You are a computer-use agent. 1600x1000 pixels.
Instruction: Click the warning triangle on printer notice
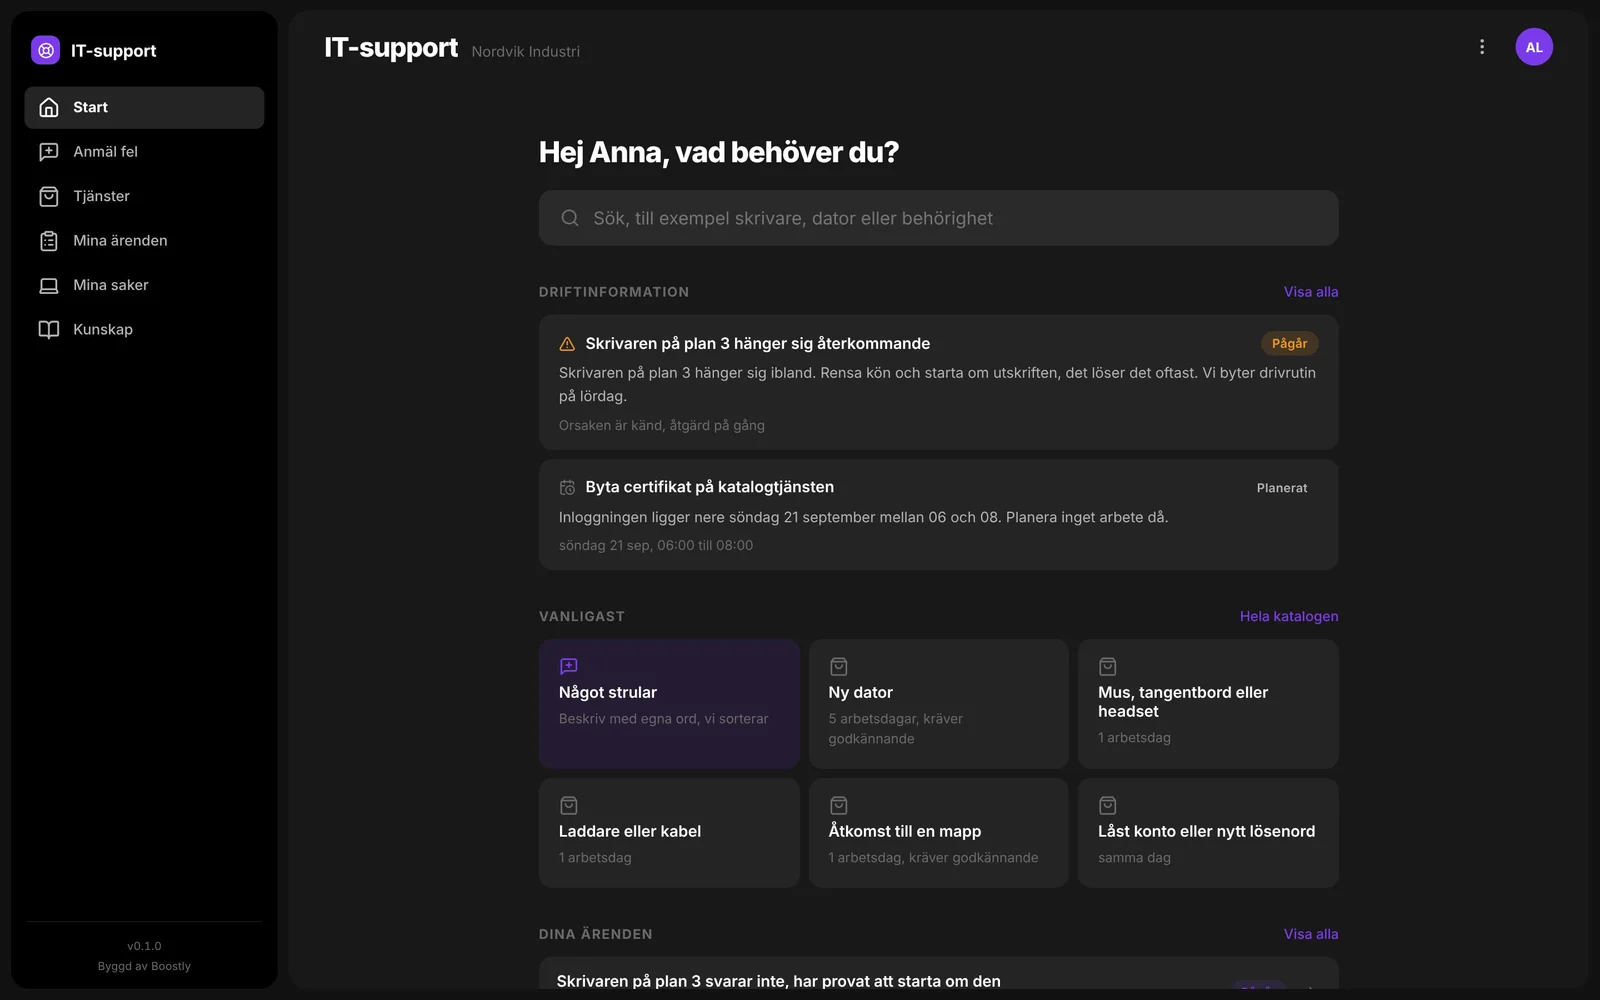[x=567, y=344]
